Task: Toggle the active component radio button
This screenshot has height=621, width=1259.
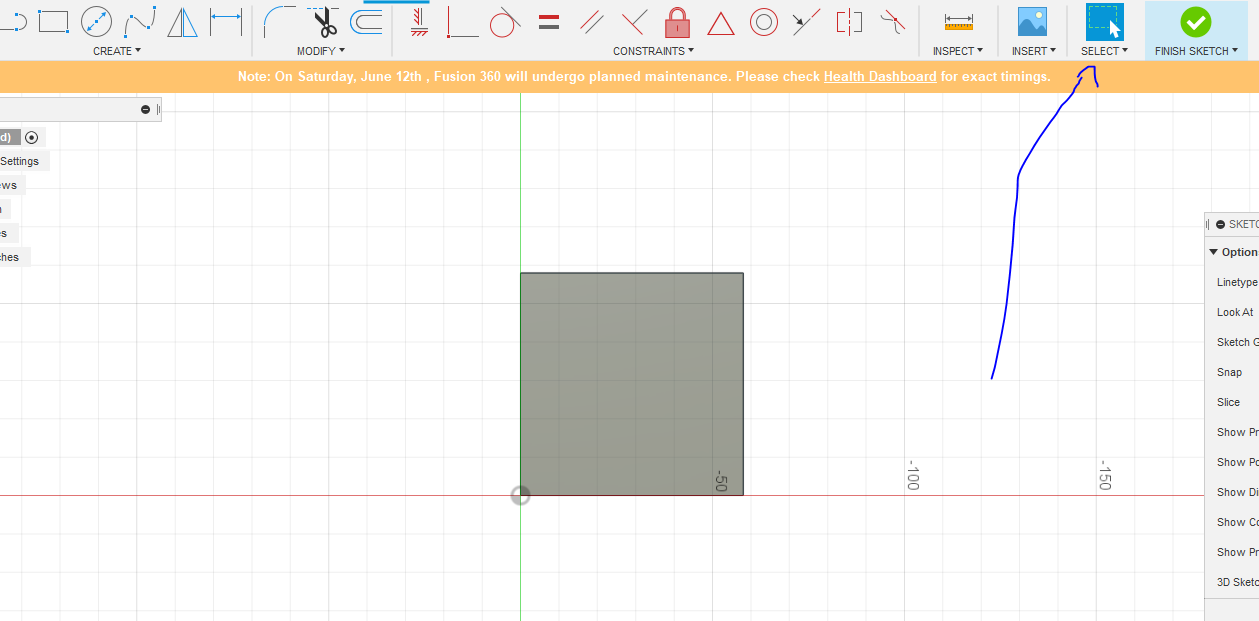Action: point(31,137)
